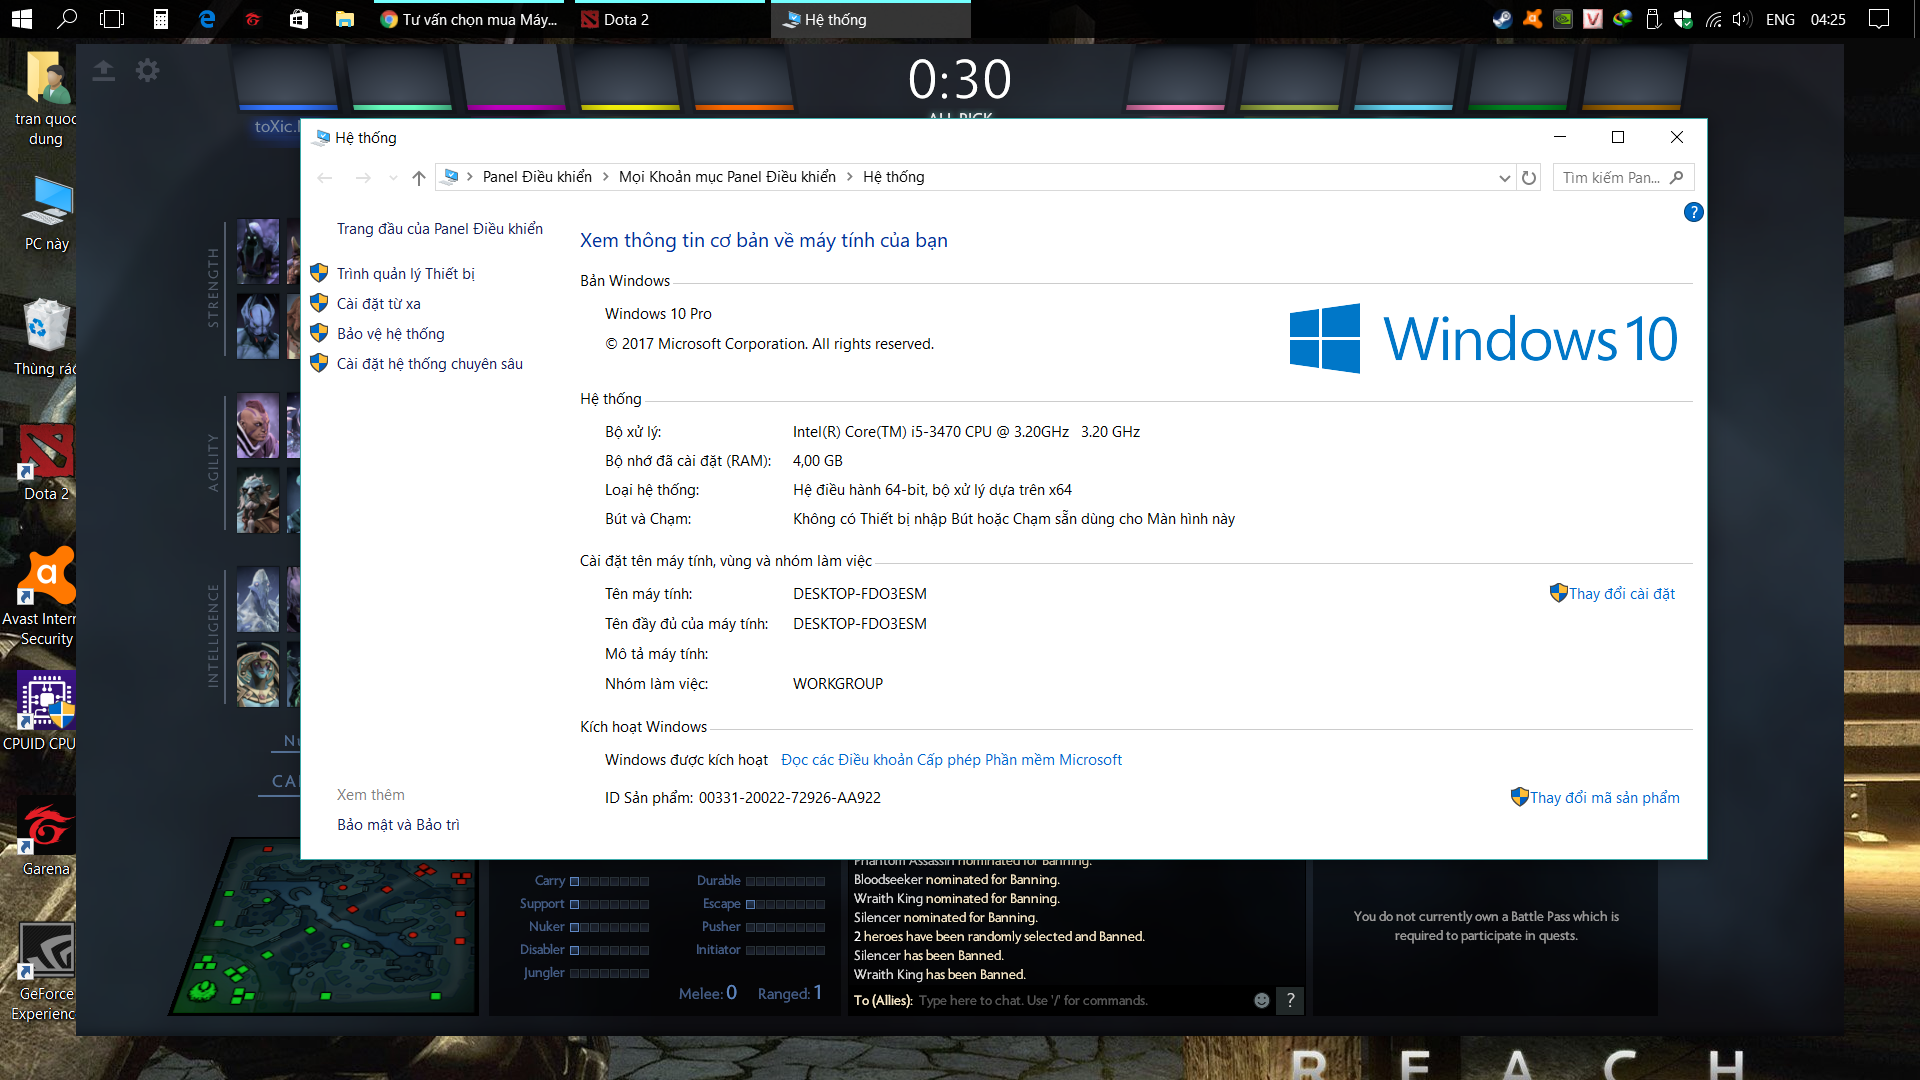This screenshot has width=1920, height=1080.
Task: Open the Action Center notifications icon
Action: 1879,19
